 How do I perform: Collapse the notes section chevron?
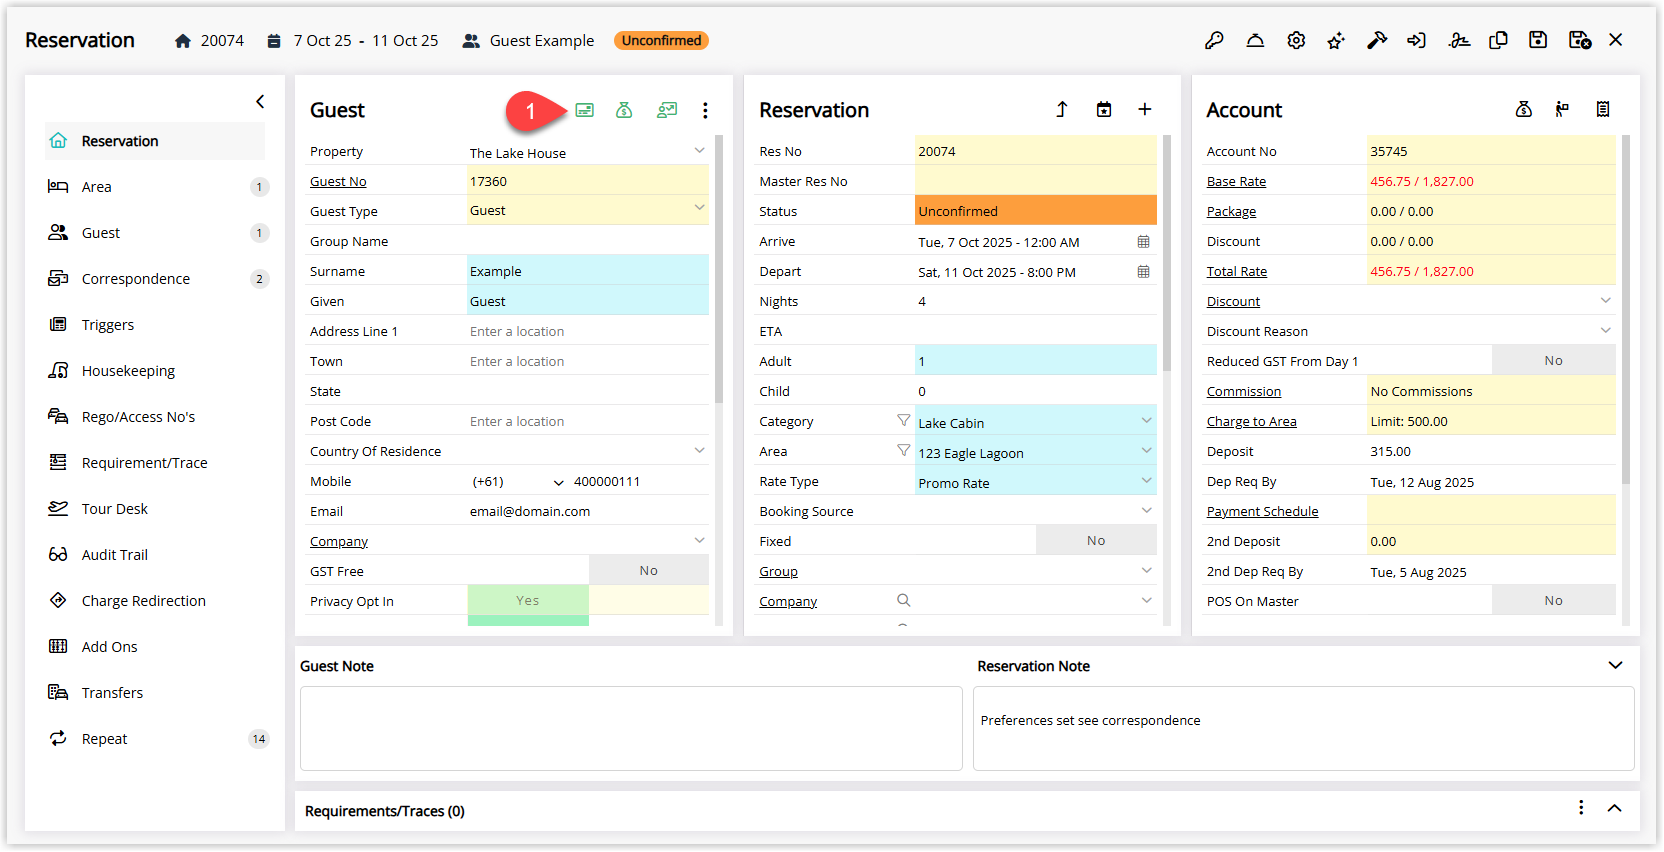pyautogui.click(x=1615, y=665)
